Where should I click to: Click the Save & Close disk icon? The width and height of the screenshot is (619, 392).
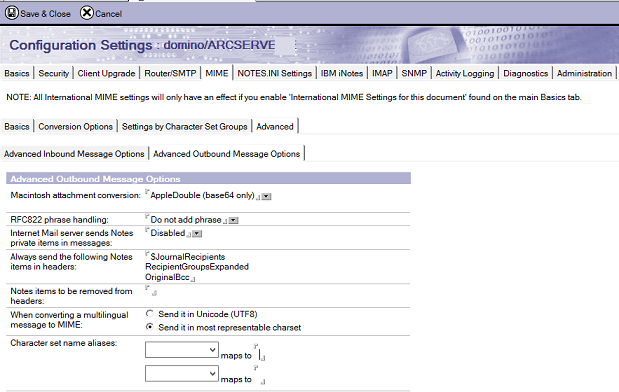(x=12, y=13)
